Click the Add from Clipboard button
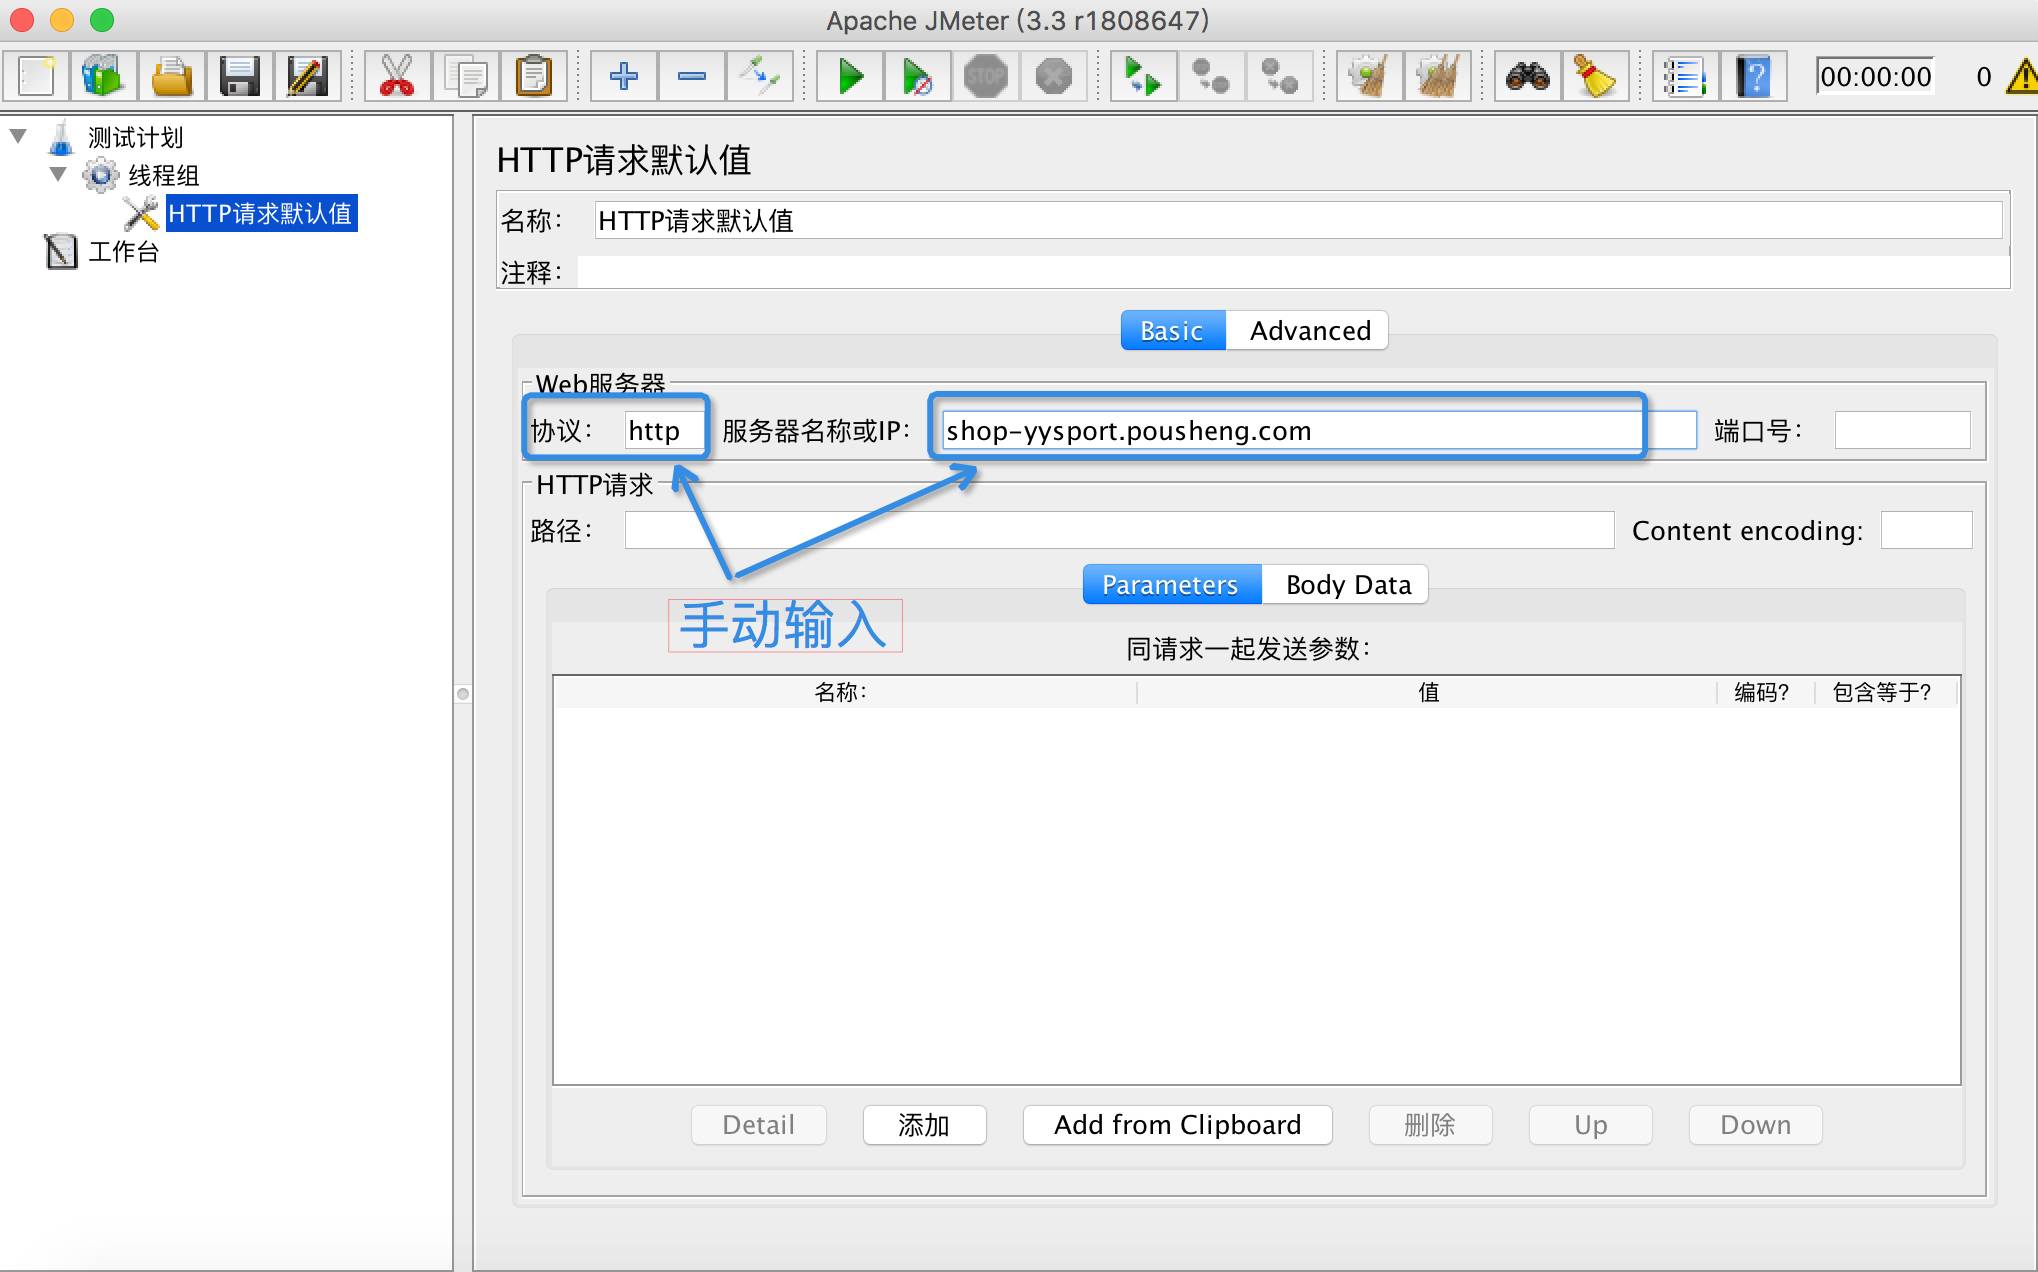This screenshot has width=2038, height=1272. [x=1177, y=1124]
